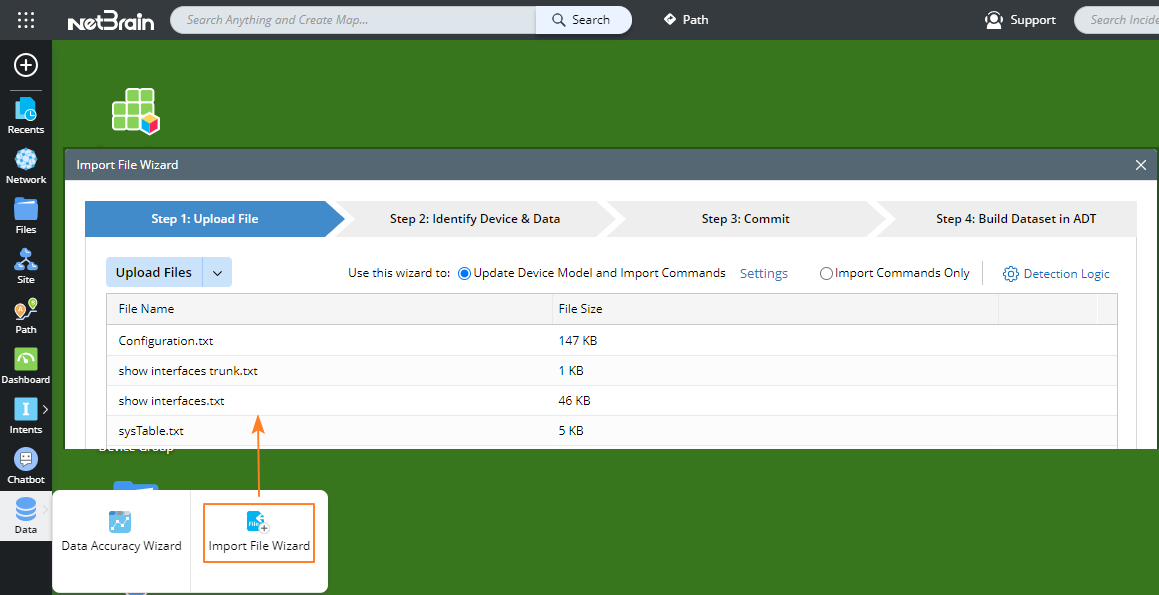Launch the Data Accuracy Wizard

tap(121, 531)
